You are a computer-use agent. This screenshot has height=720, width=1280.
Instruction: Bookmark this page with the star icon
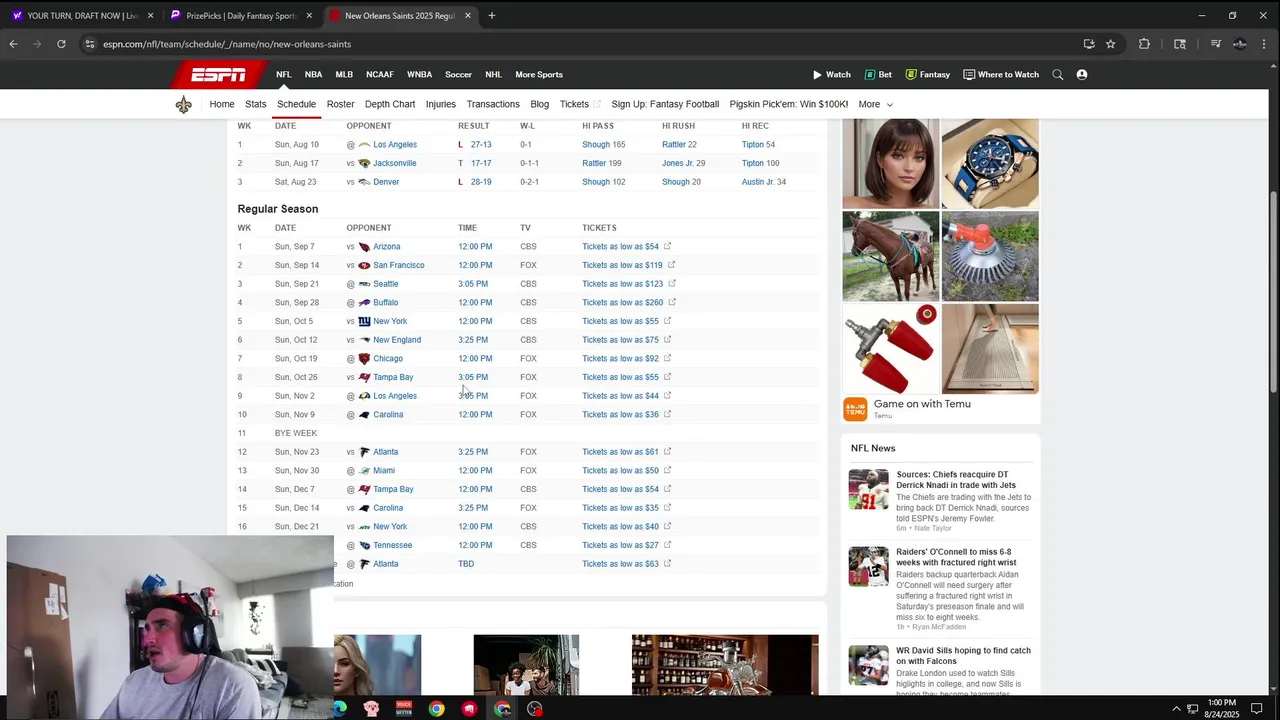click(1110, 44)
